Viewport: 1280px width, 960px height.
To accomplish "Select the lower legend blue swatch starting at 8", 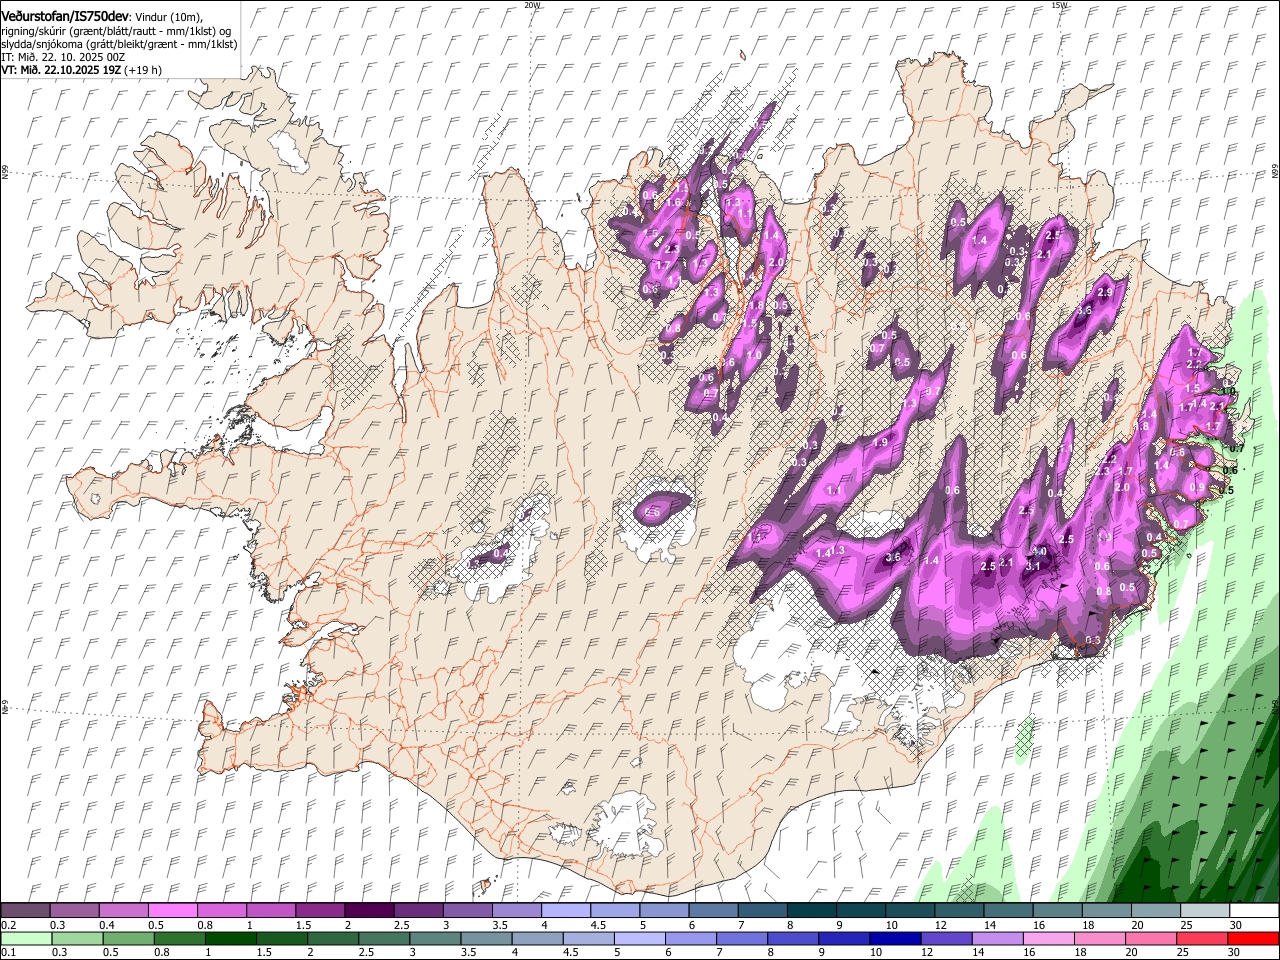I will (x=793, y=938).
